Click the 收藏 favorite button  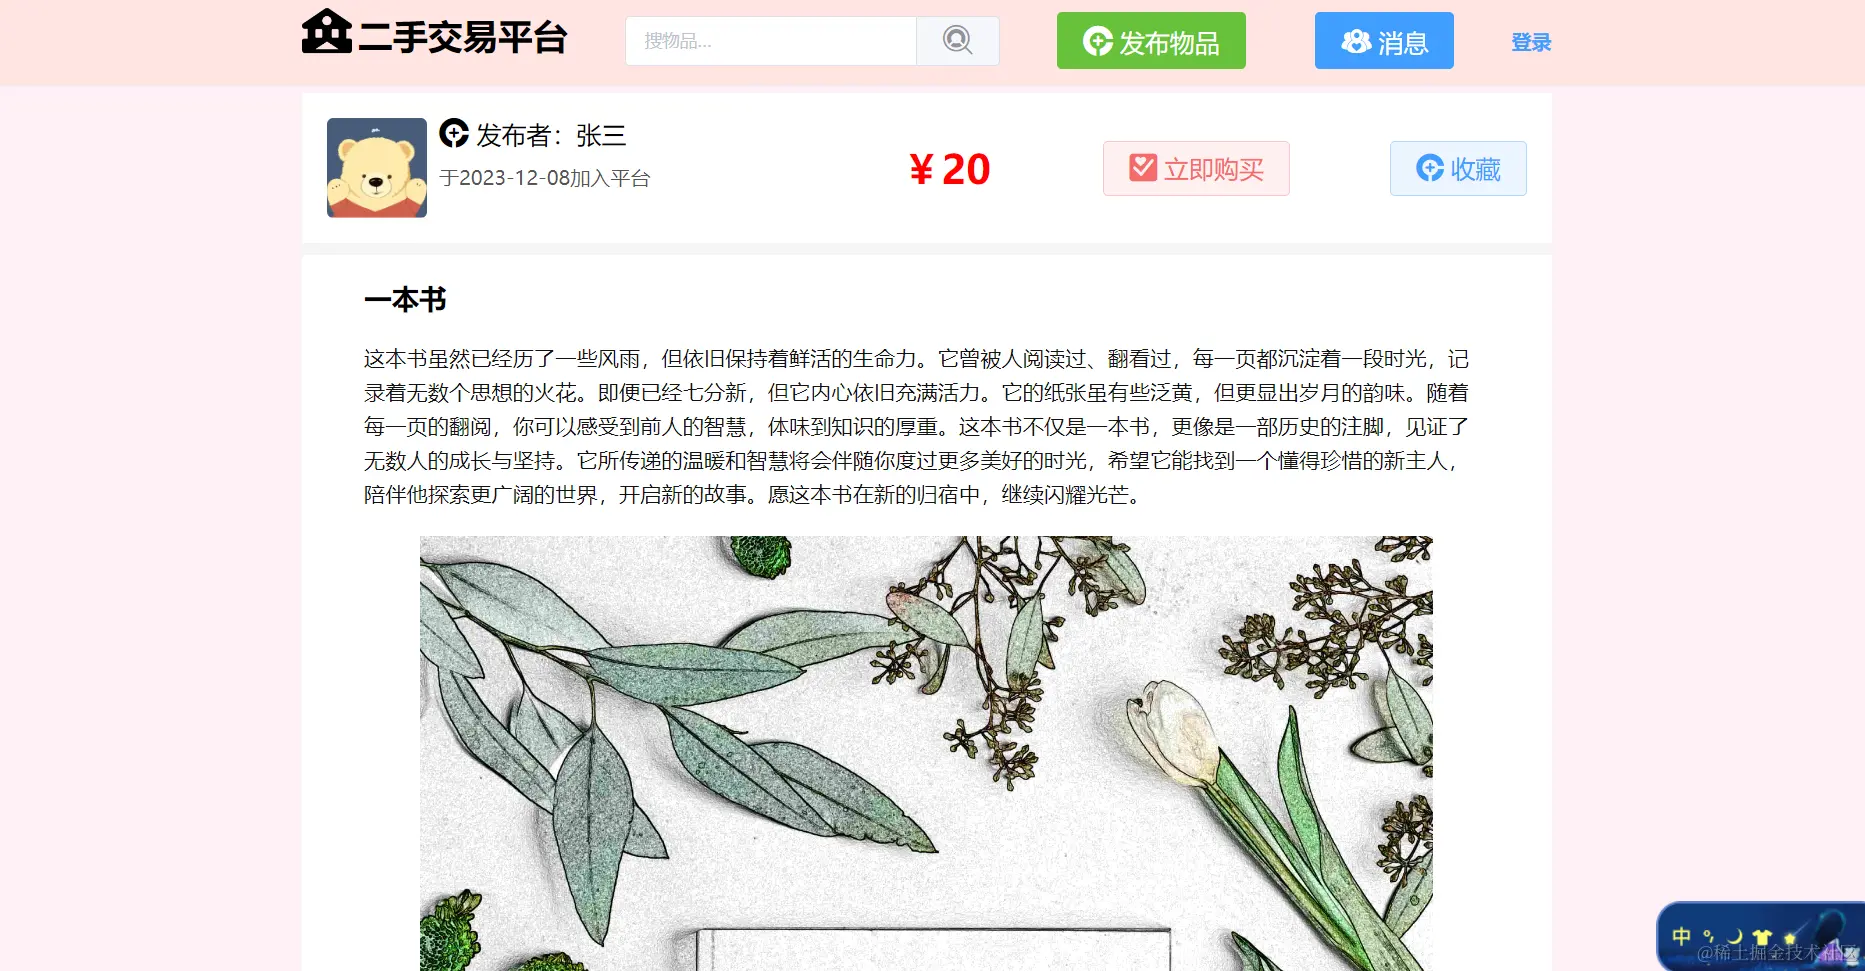[1458, 168]
